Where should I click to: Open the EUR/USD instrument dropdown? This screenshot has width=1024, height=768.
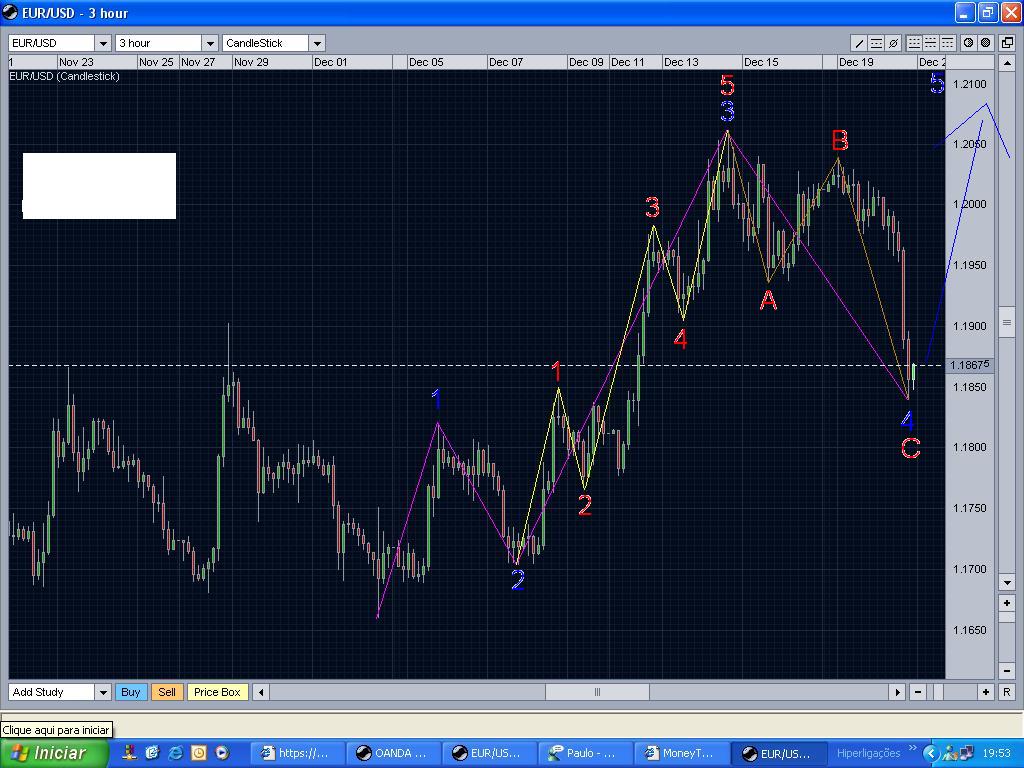[103, 43]
